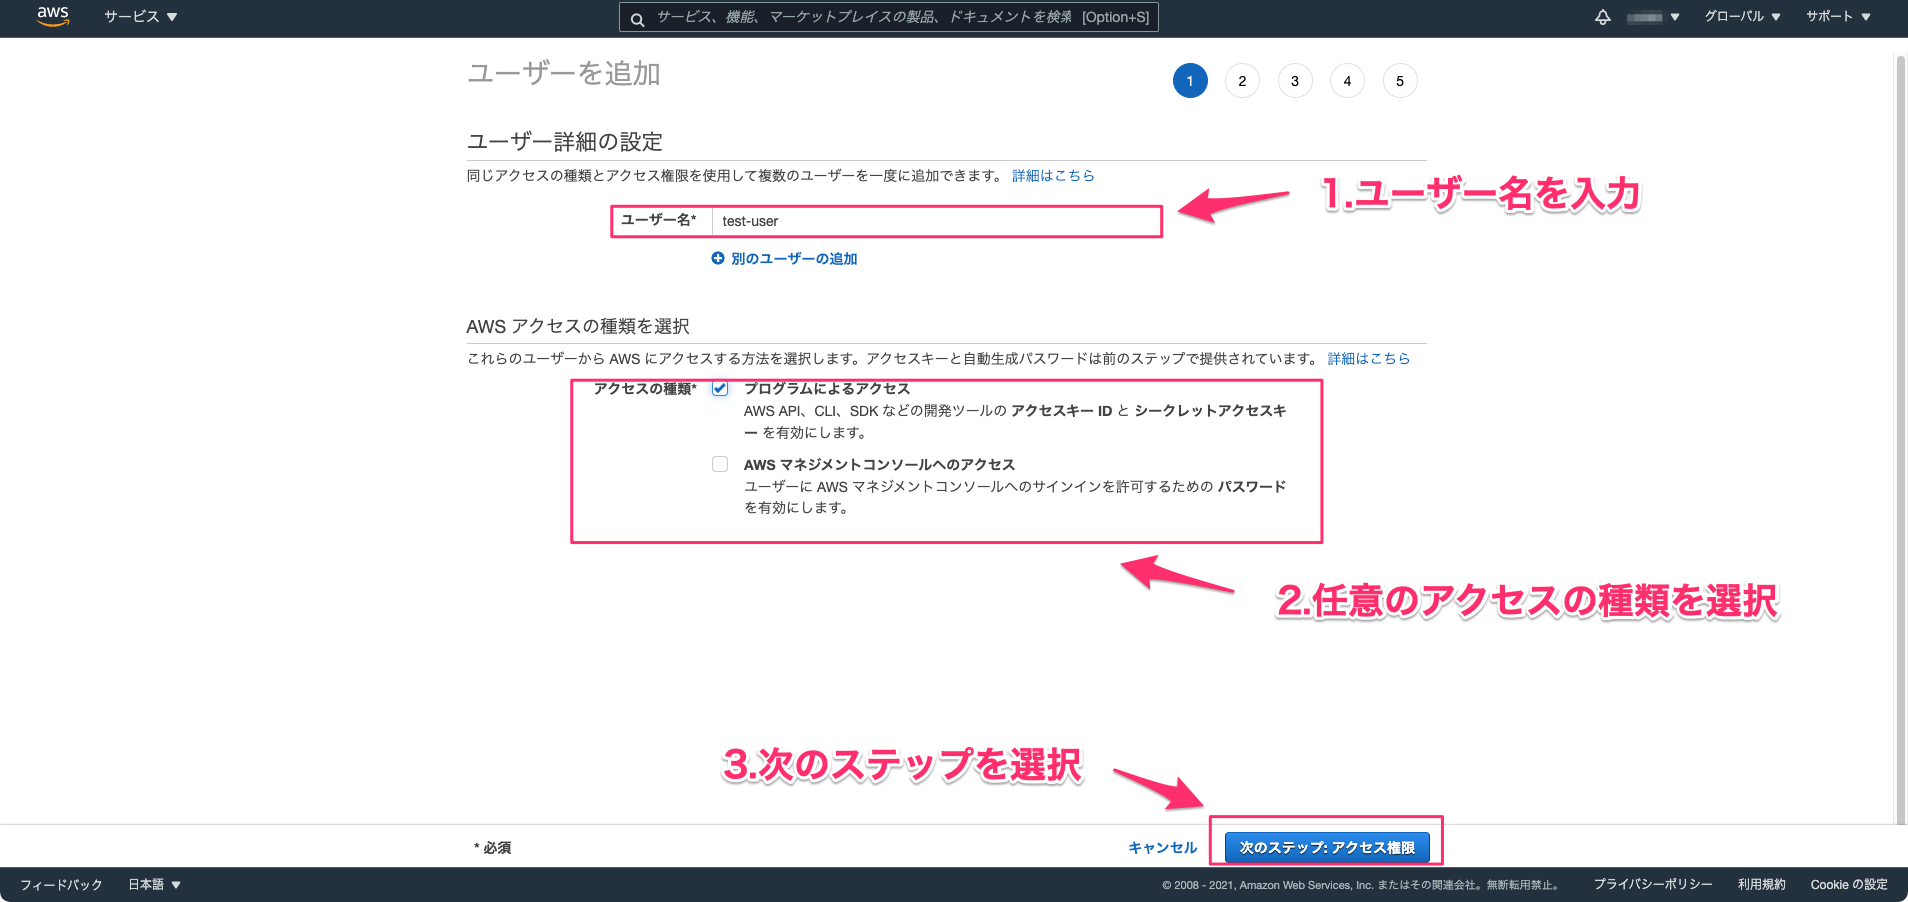
Task: Open the notifications bell icon
Action: click(1602, 17)
